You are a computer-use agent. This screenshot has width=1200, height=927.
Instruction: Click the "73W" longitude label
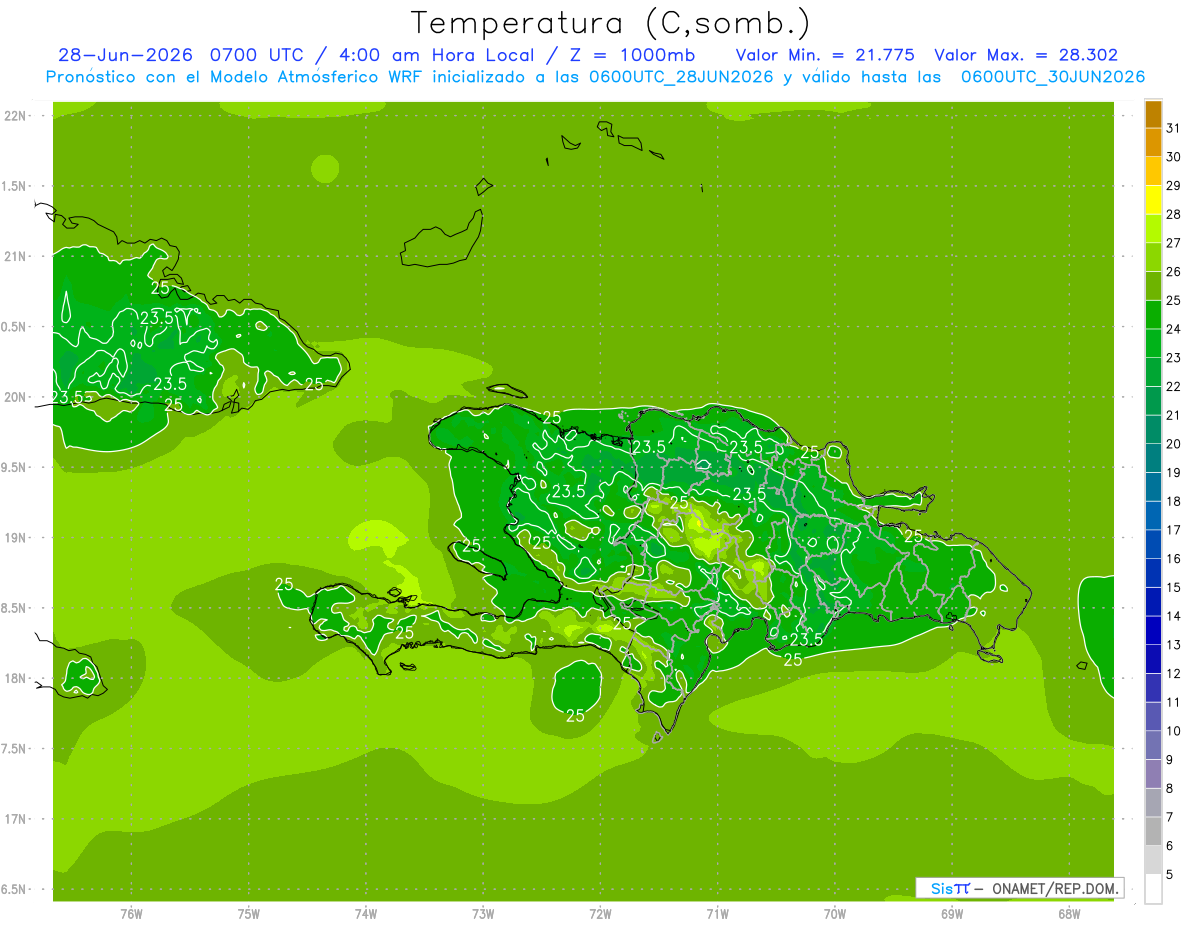(x=483, y=914)
